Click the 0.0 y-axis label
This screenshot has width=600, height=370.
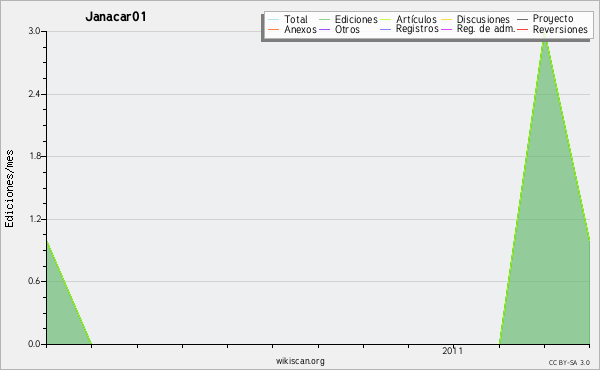coord(34,344)
